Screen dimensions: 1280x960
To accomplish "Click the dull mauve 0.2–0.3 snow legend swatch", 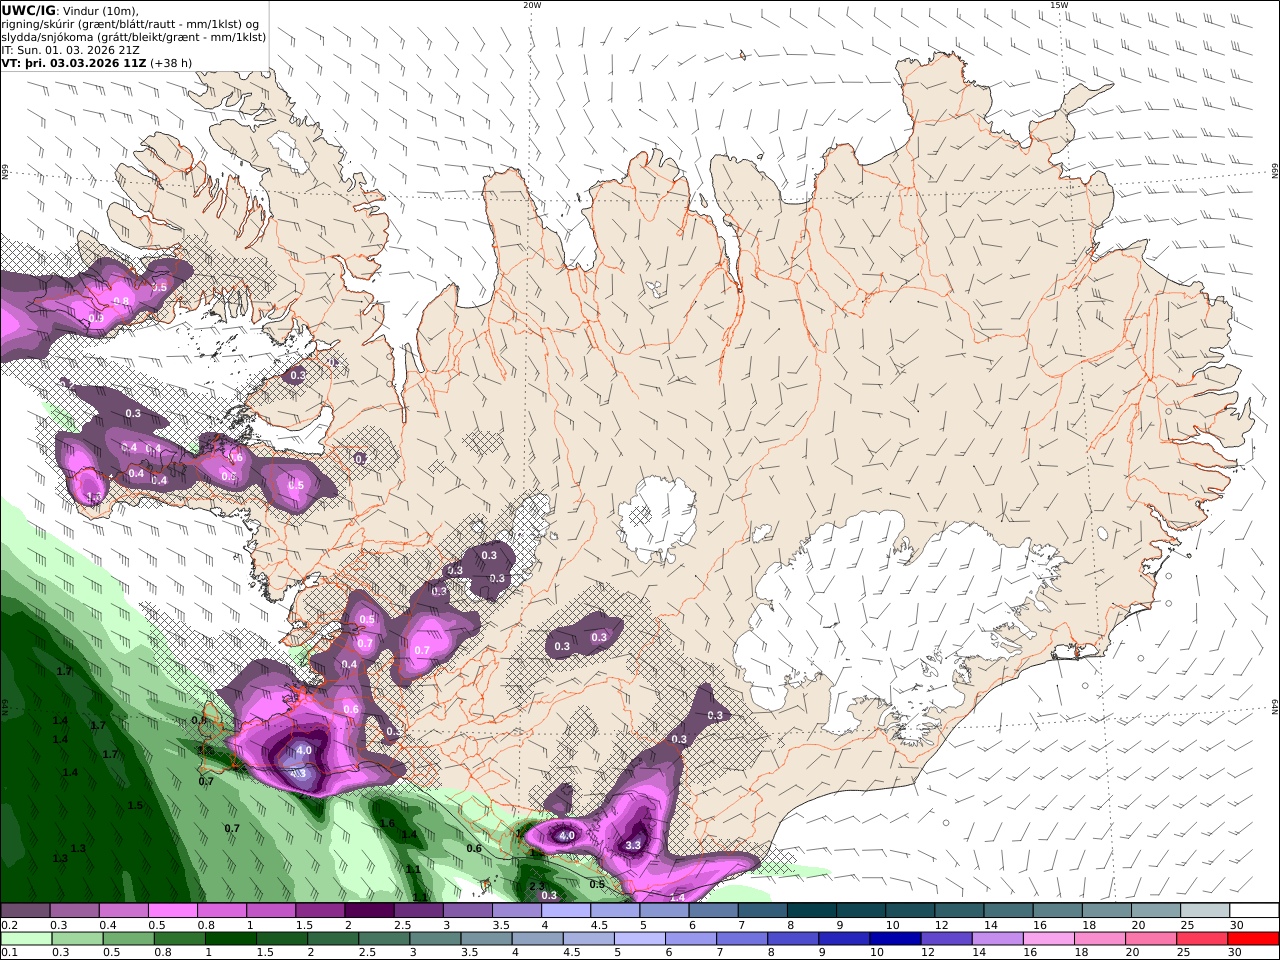I will [26, 911].
